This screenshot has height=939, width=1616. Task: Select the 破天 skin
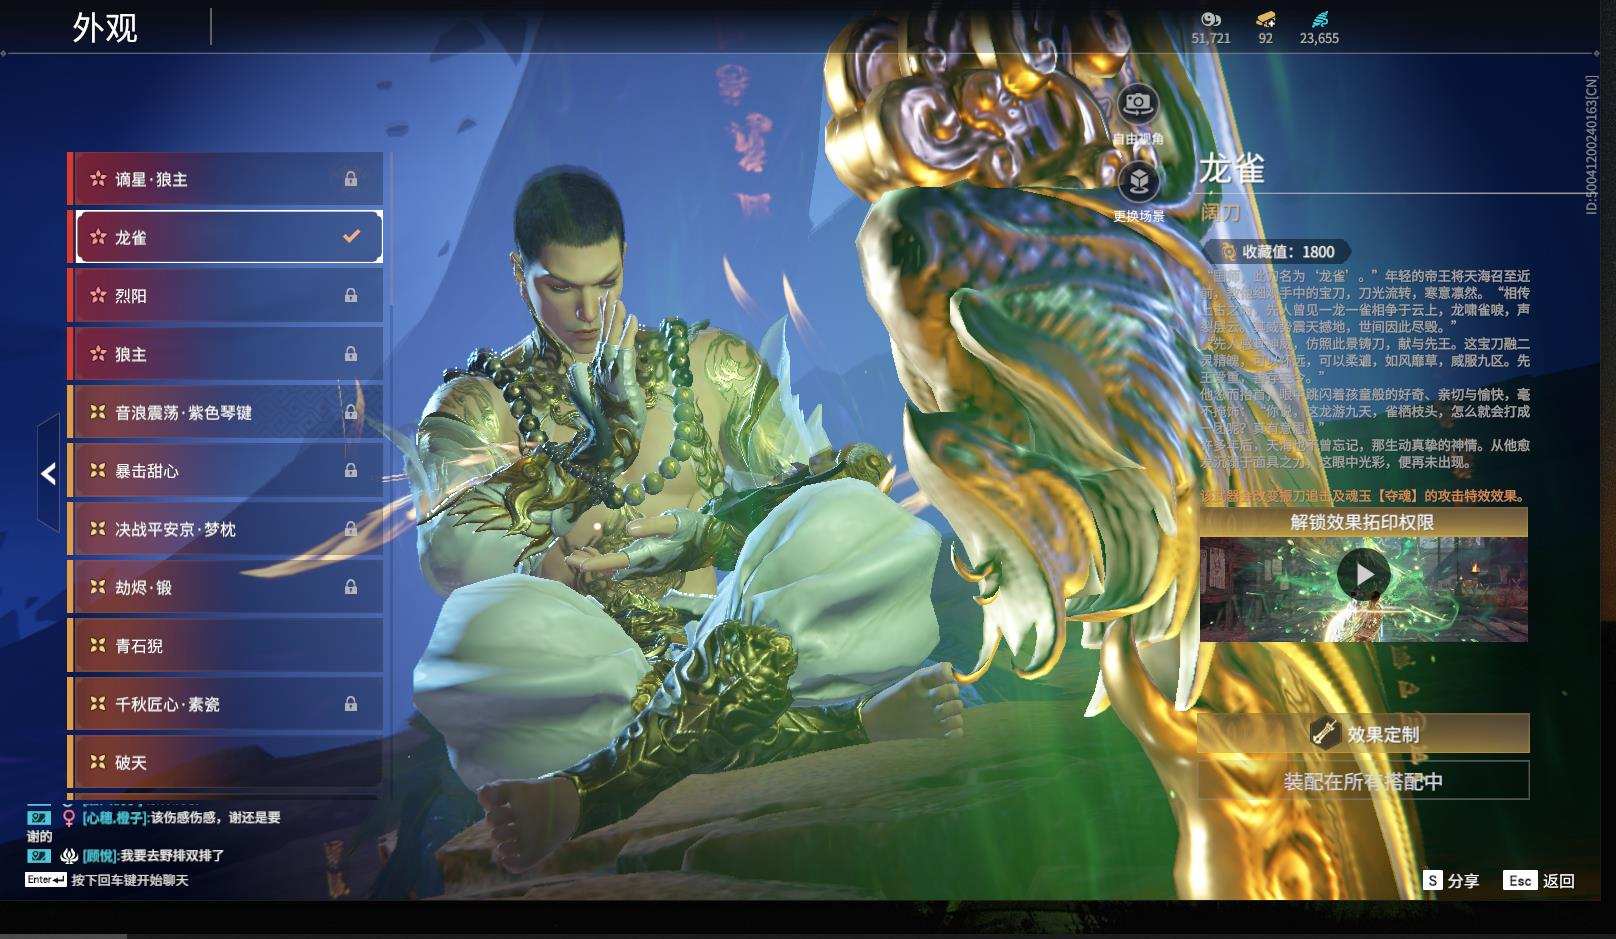(x=227, y=762)
